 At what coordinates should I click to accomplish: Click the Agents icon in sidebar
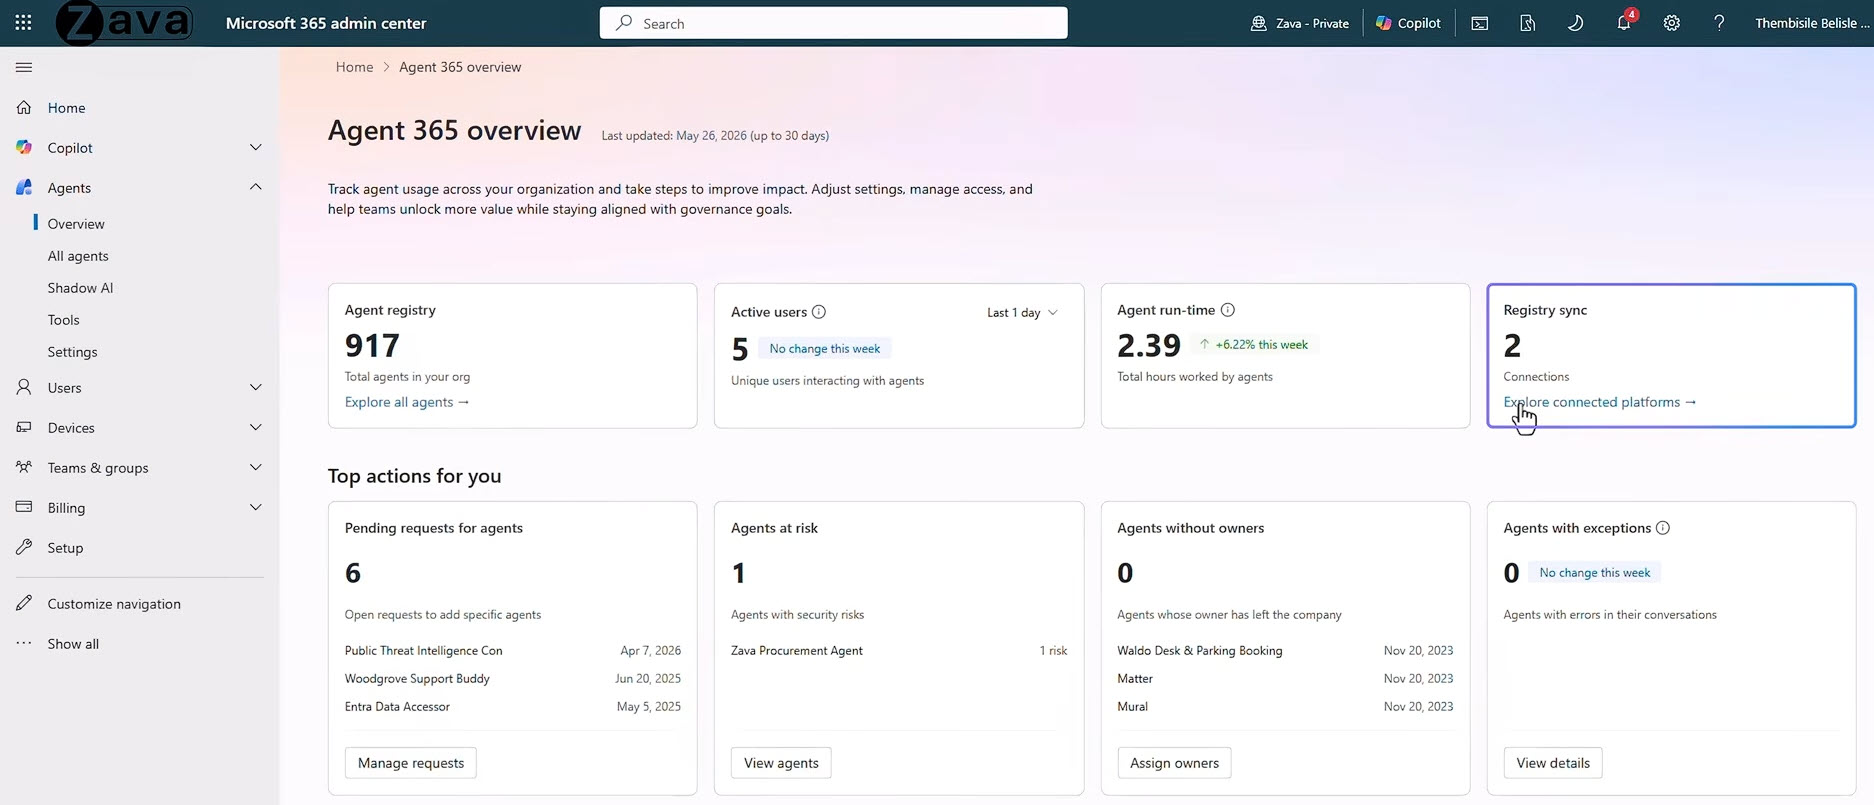click(24, 187)
